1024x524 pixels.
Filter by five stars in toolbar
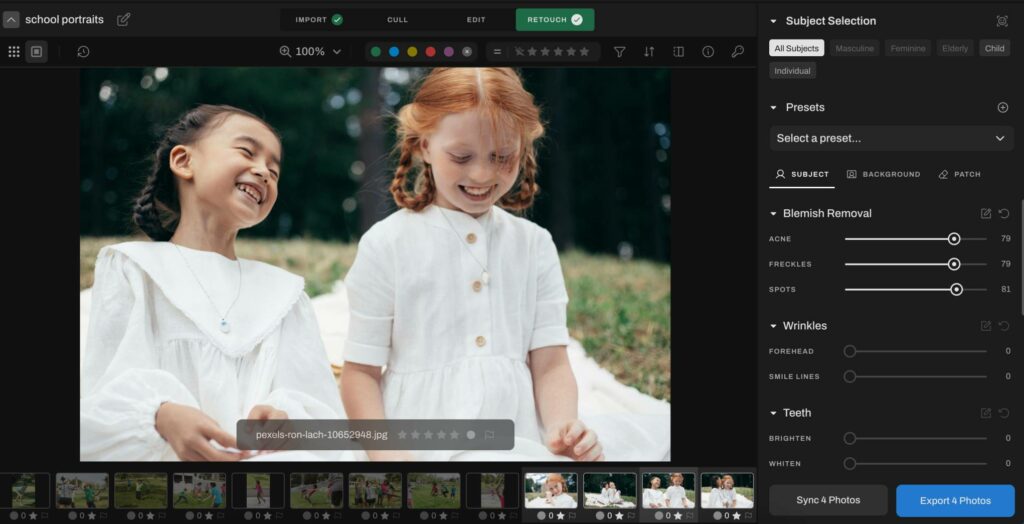point(584,52)
